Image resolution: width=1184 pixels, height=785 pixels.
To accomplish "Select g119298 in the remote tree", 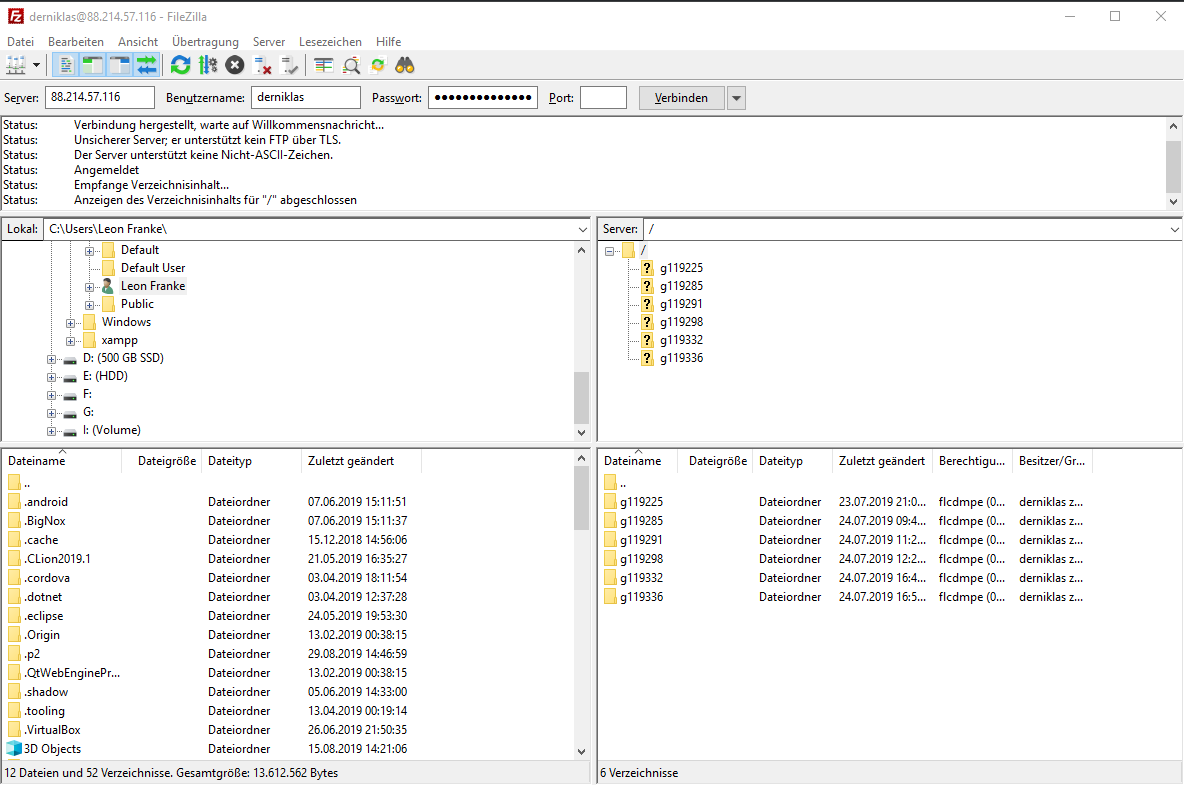I will (x=681, y=322).
